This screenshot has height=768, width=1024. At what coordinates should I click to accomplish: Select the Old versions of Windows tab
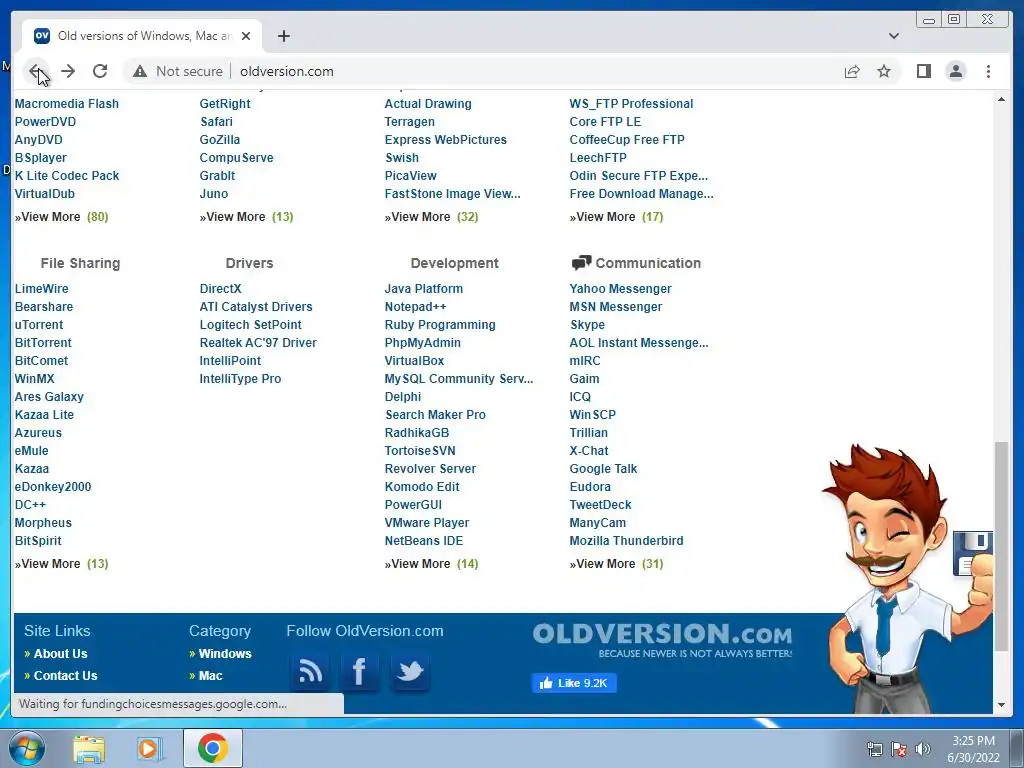coord(142,36)
